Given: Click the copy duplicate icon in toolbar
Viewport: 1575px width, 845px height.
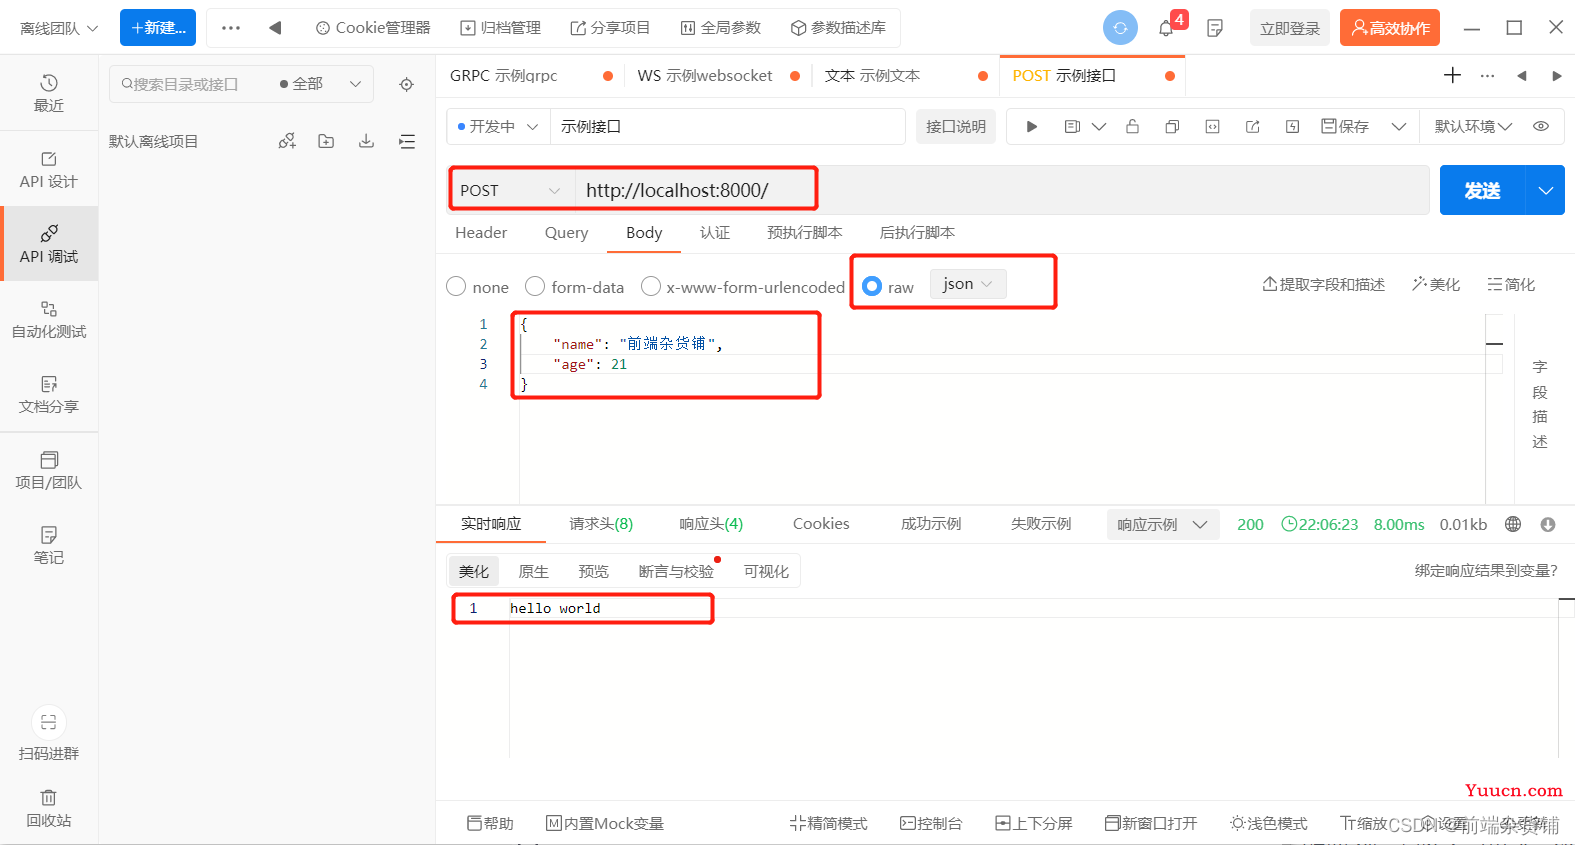Looking at the screenshot, I should pyautogui.click(x=1172, y=126).
